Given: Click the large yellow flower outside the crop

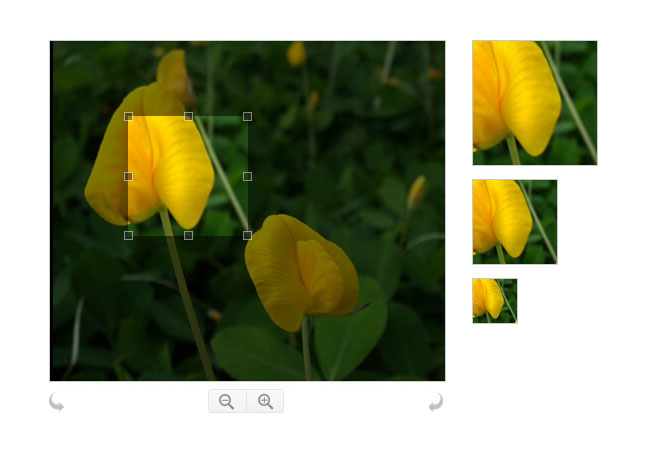Looking at the screenshot, I should [300, 272].
